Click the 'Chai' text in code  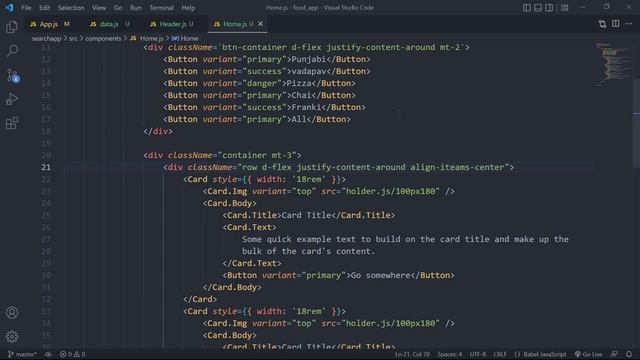coord(301,96)
